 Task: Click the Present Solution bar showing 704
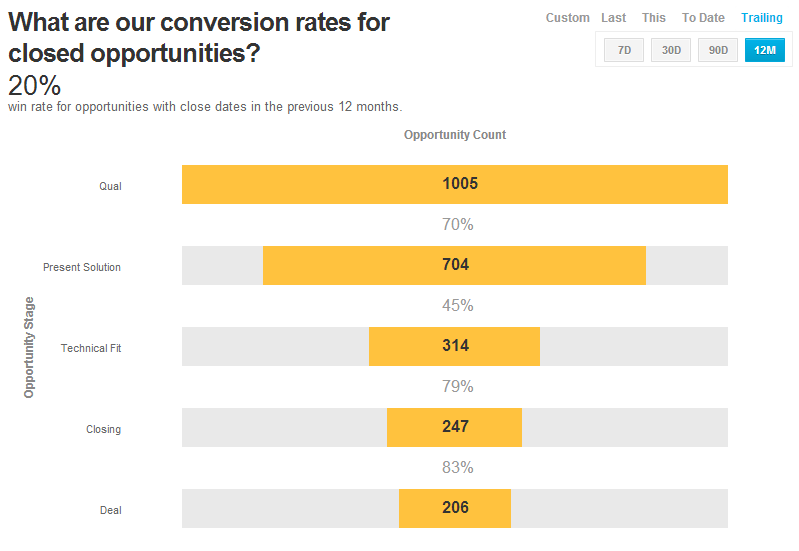coord(455,265)
